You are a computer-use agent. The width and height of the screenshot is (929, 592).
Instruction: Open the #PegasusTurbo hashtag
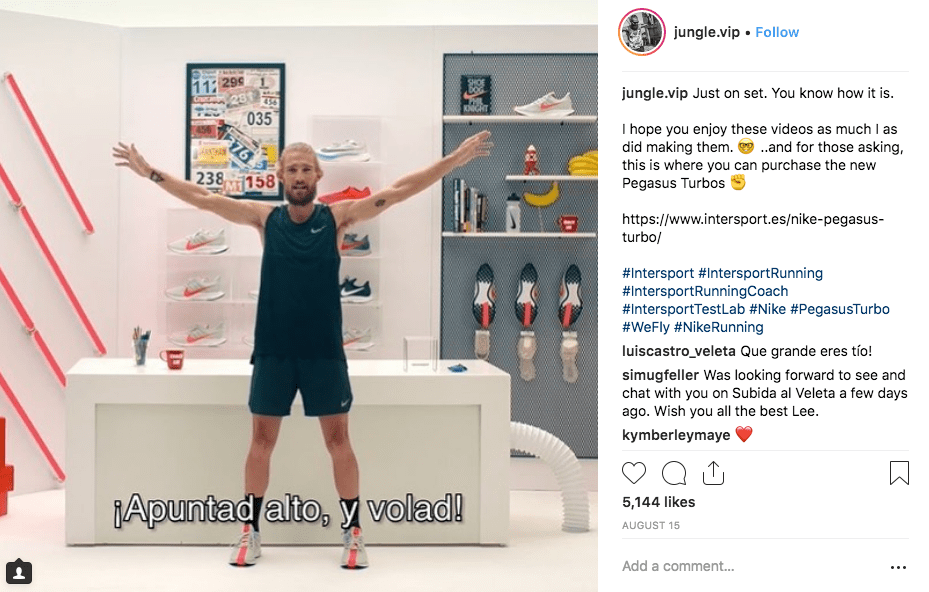(x=840, y=309)
